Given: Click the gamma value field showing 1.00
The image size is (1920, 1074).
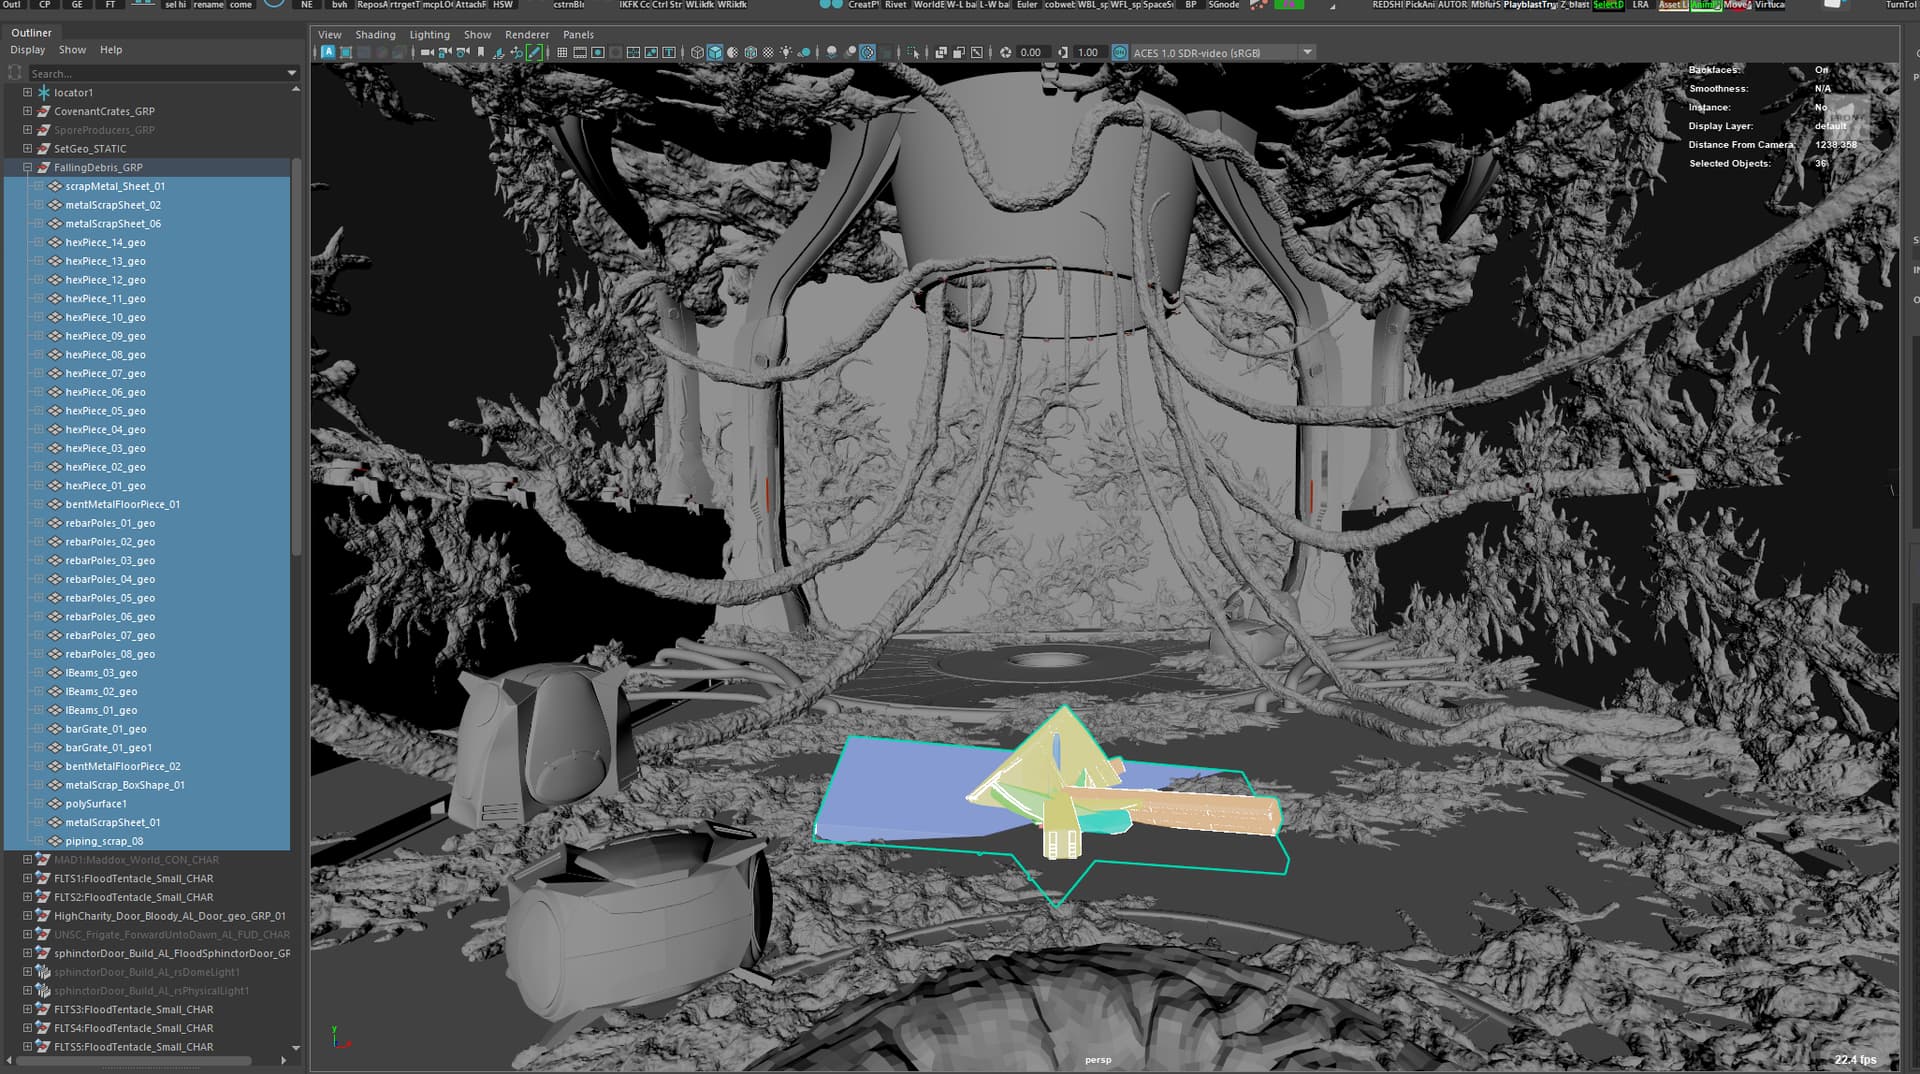Looking at the screenshot, I should pos(1087,52).
